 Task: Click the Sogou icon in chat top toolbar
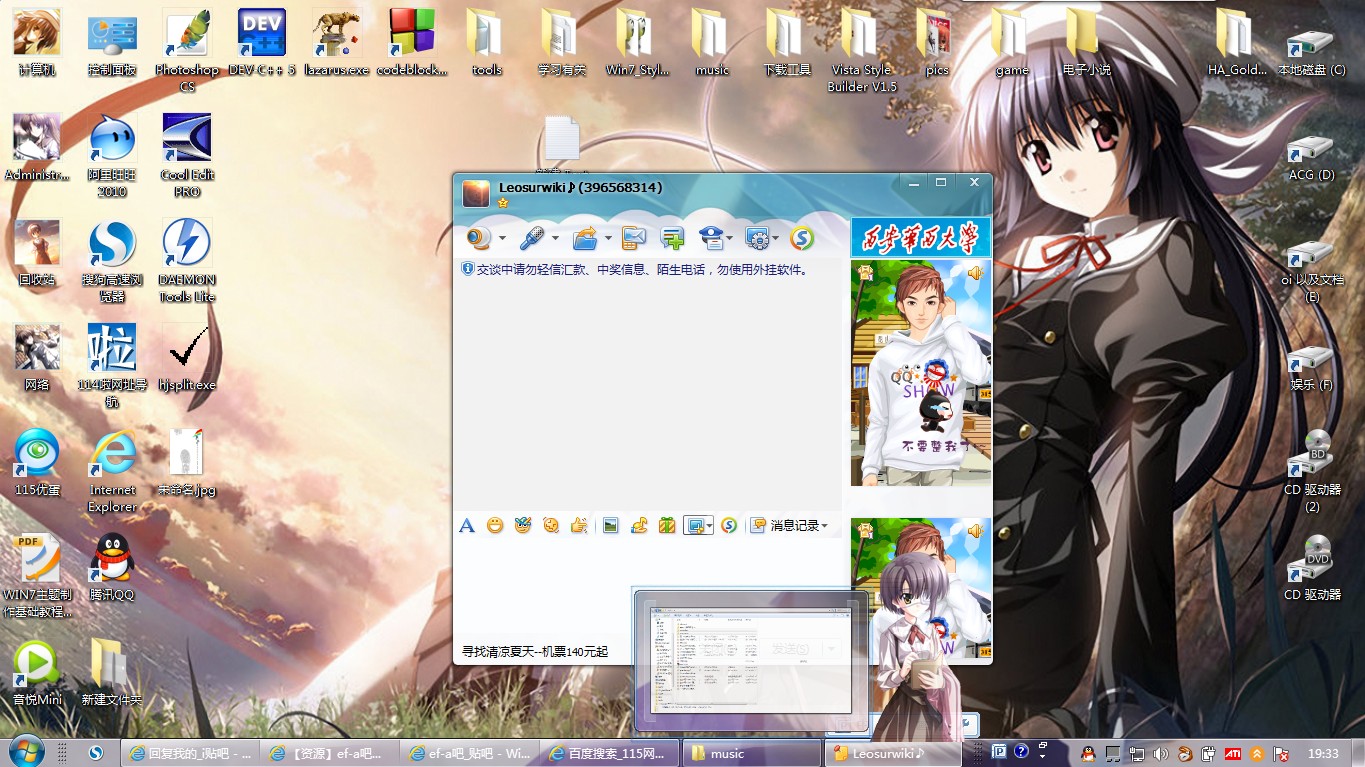click(x=802, y=238)
